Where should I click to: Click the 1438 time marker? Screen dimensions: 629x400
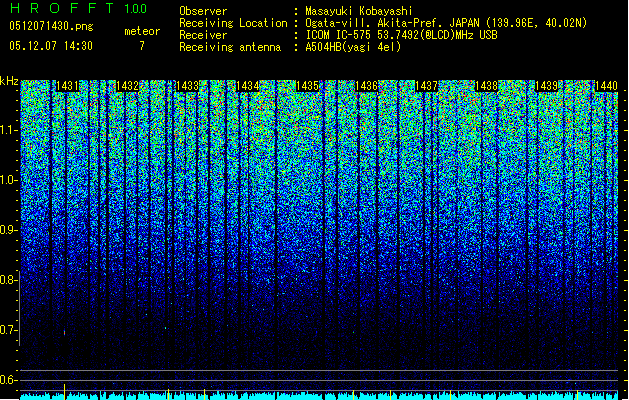click(486, 86)
